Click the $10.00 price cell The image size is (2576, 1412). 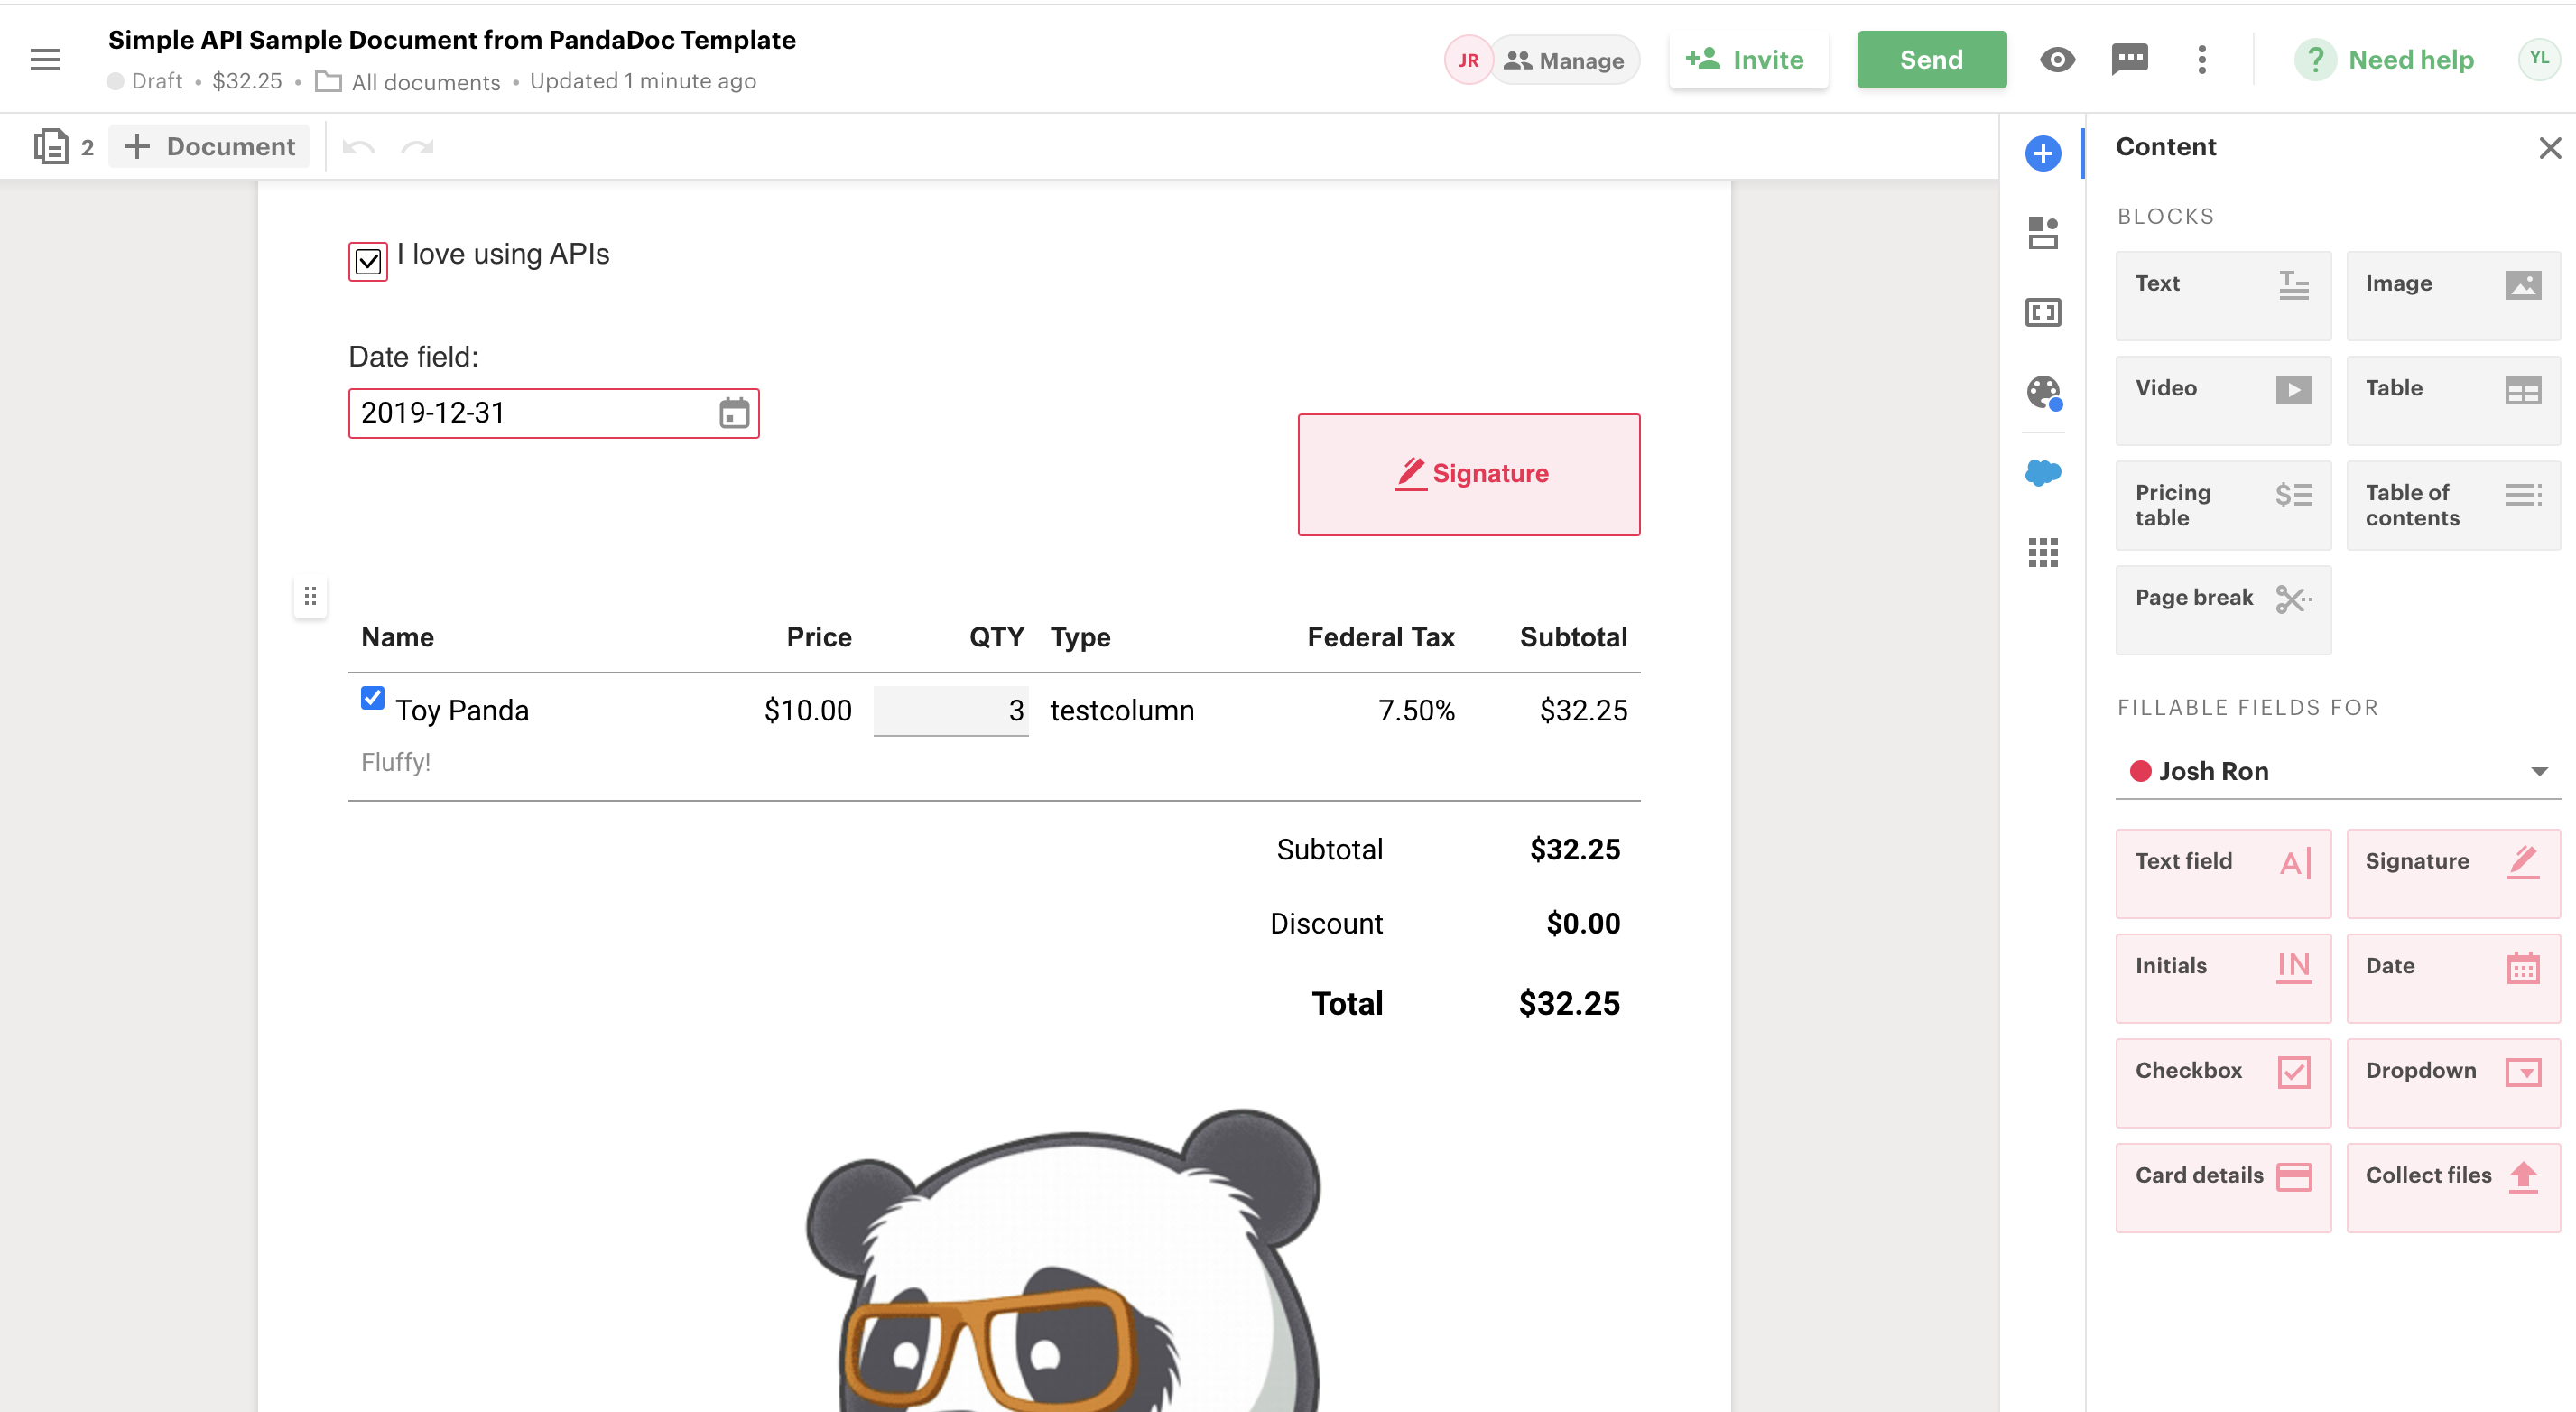(808, 710)
